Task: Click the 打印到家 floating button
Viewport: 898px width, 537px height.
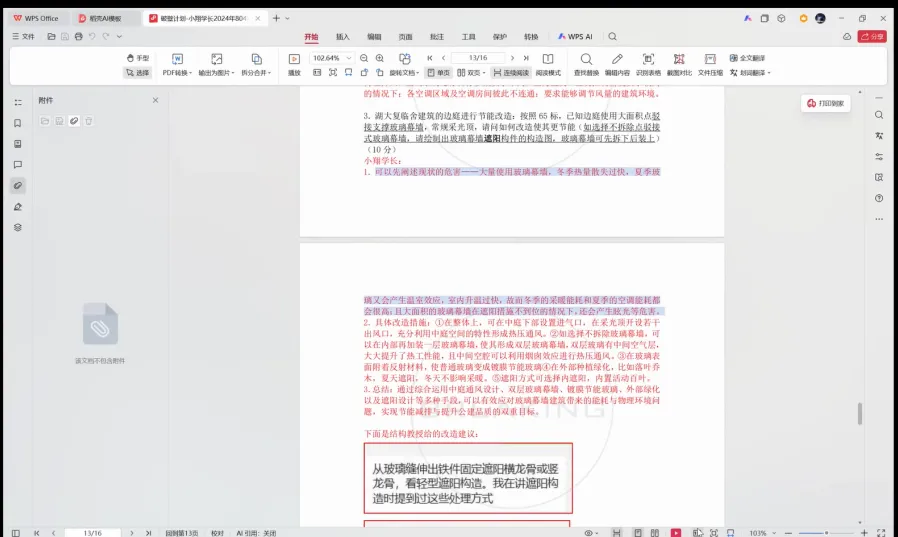Action: click(x=825, y=103)
